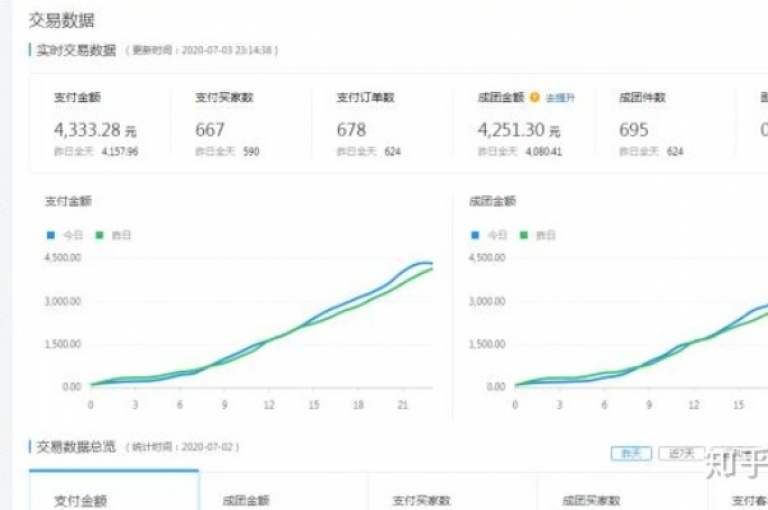Screen dimensions: 768x510
Task: Click 3,000.00 axis label in 成团金额 chart
Action: click(487, 301)
